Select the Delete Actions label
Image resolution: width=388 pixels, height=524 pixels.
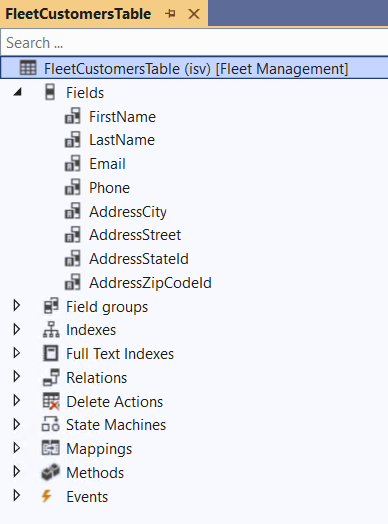115,401
